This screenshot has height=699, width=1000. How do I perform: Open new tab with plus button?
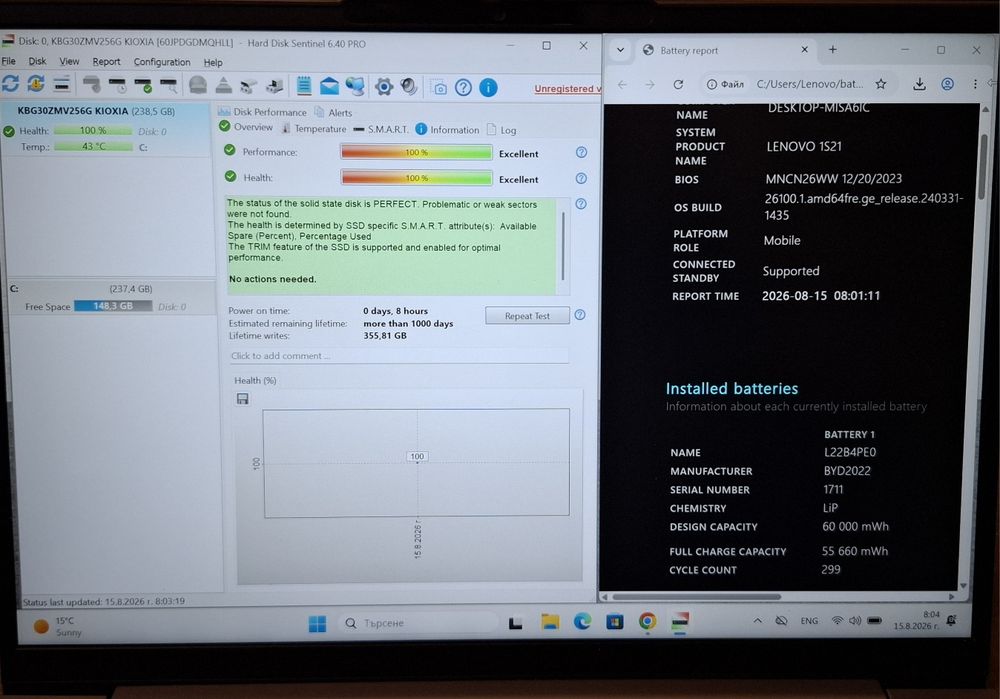832,49
